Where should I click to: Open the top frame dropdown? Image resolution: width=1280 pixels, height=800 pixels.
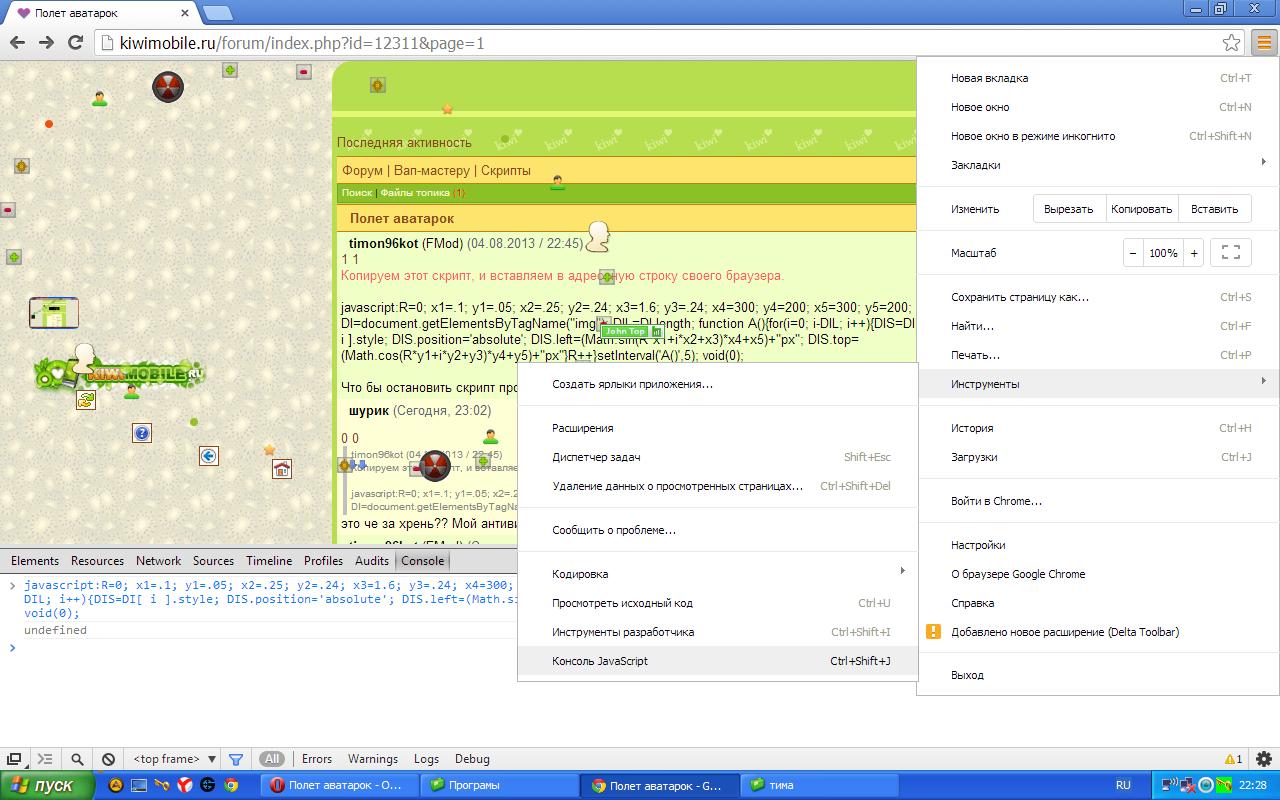coord(173,759)
